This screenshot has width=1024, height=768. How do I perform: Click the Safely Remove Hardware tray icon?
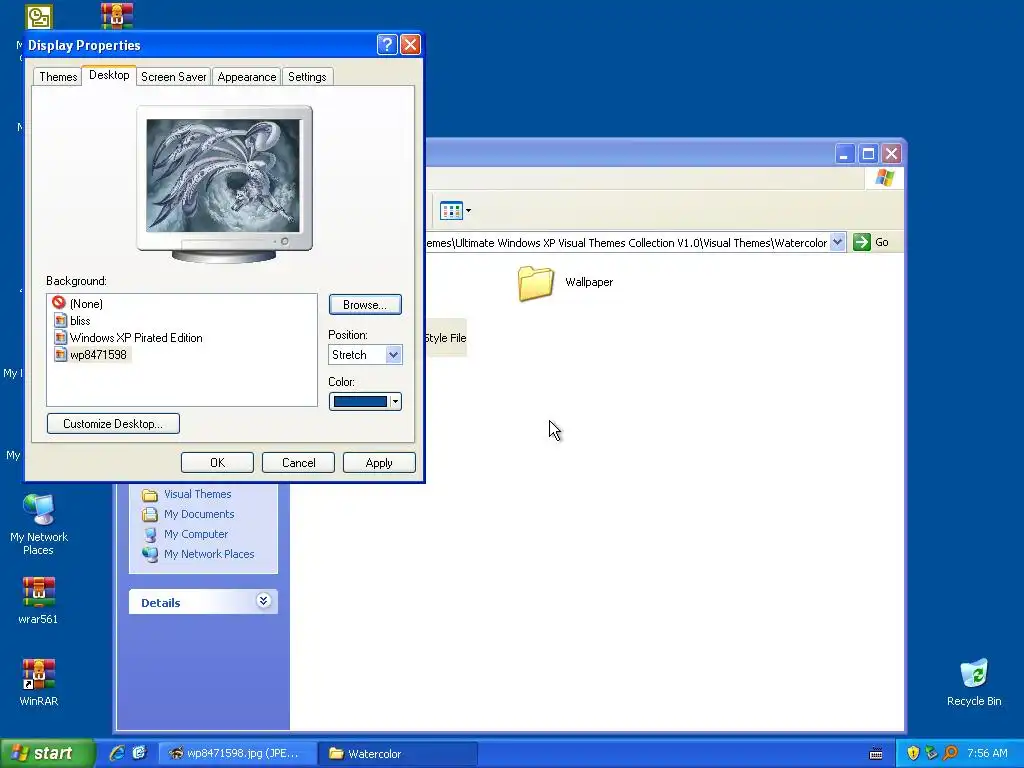pyautogui.click(x=931, y=753)
